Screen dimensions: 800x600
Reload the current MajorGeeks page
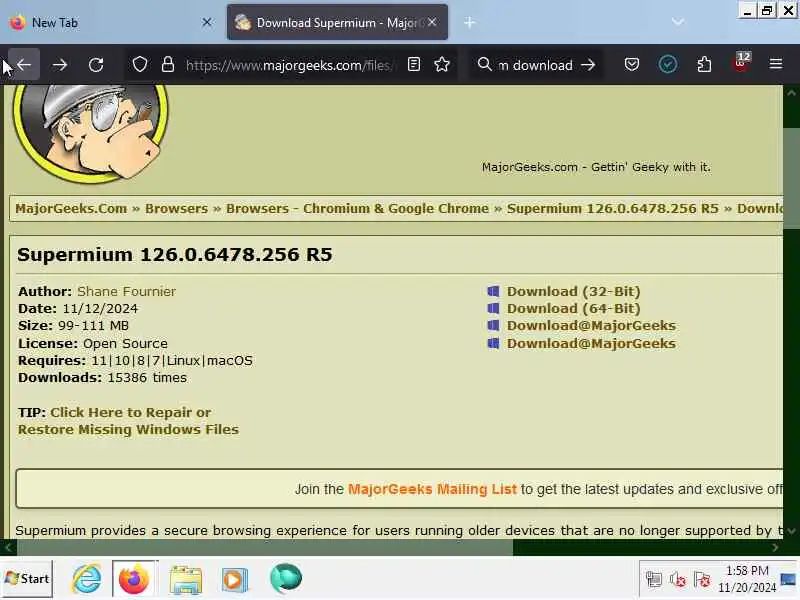[x=96, y=65]
